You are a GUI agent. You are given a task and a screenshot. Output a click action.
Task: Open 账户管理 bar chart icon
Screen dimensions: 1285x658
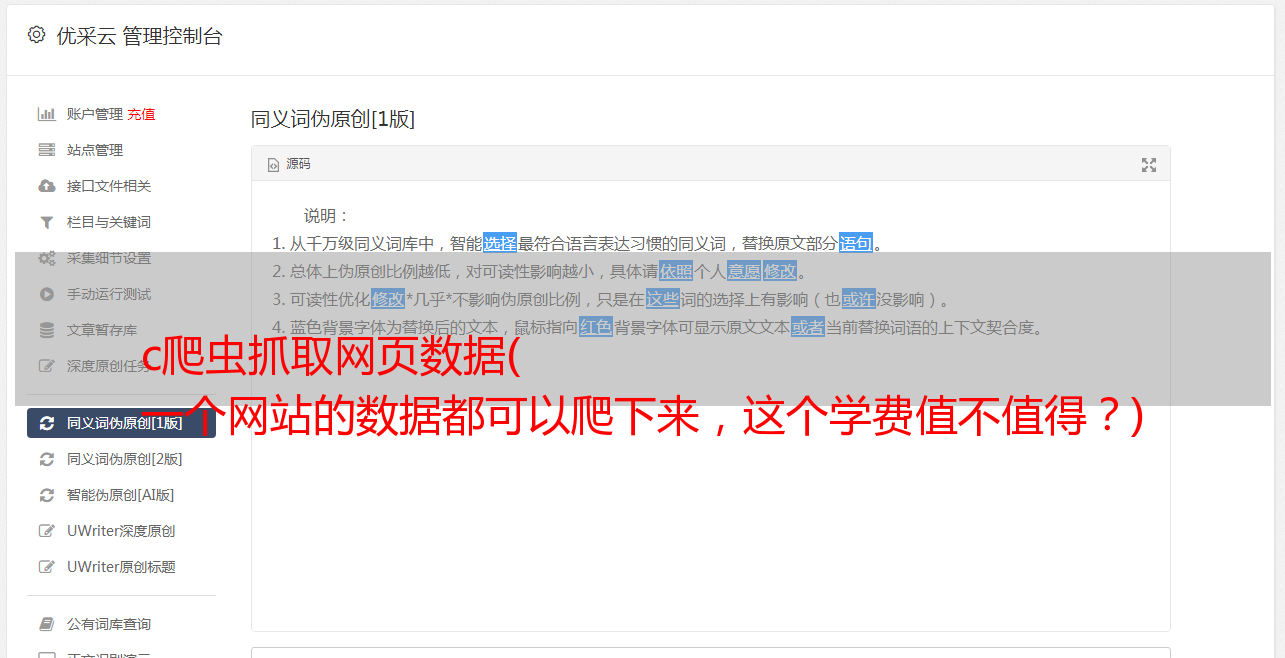(x=46, y=114)
